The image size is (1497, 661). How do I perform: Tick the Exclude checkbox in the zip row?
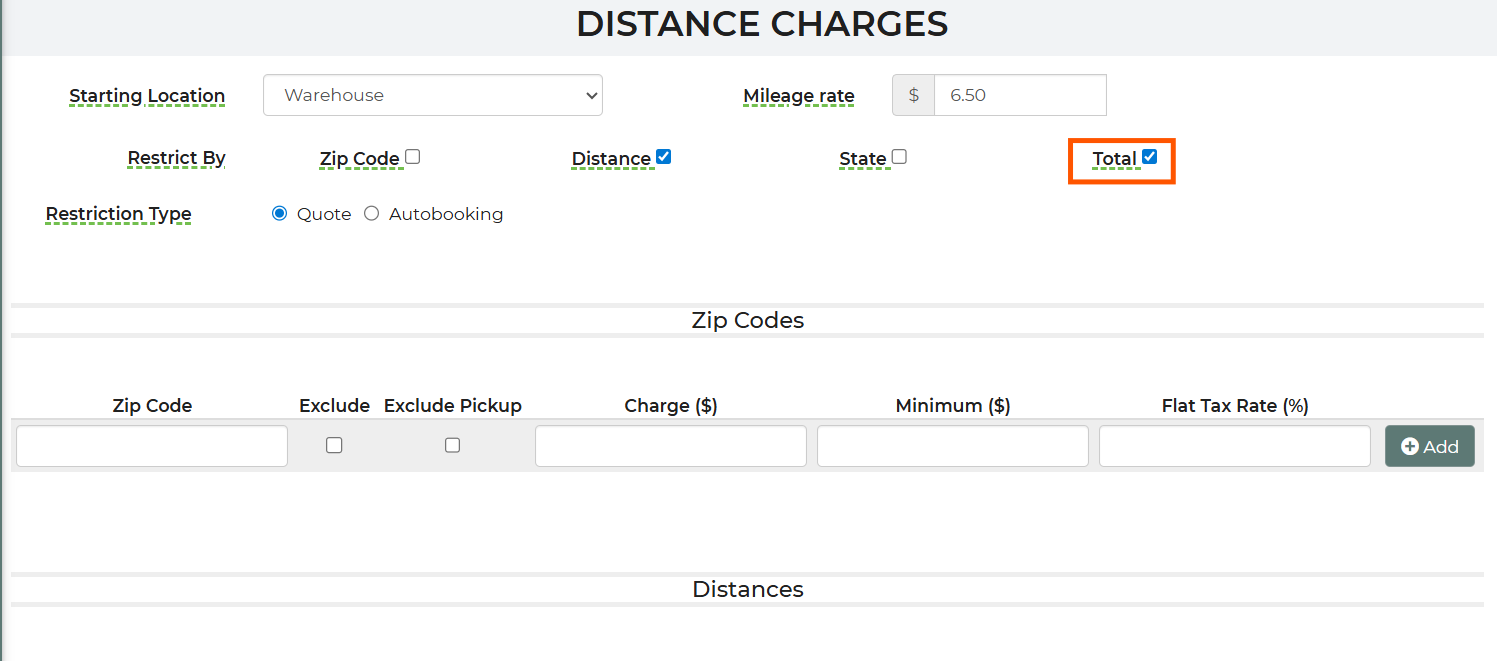coord(334,446)
